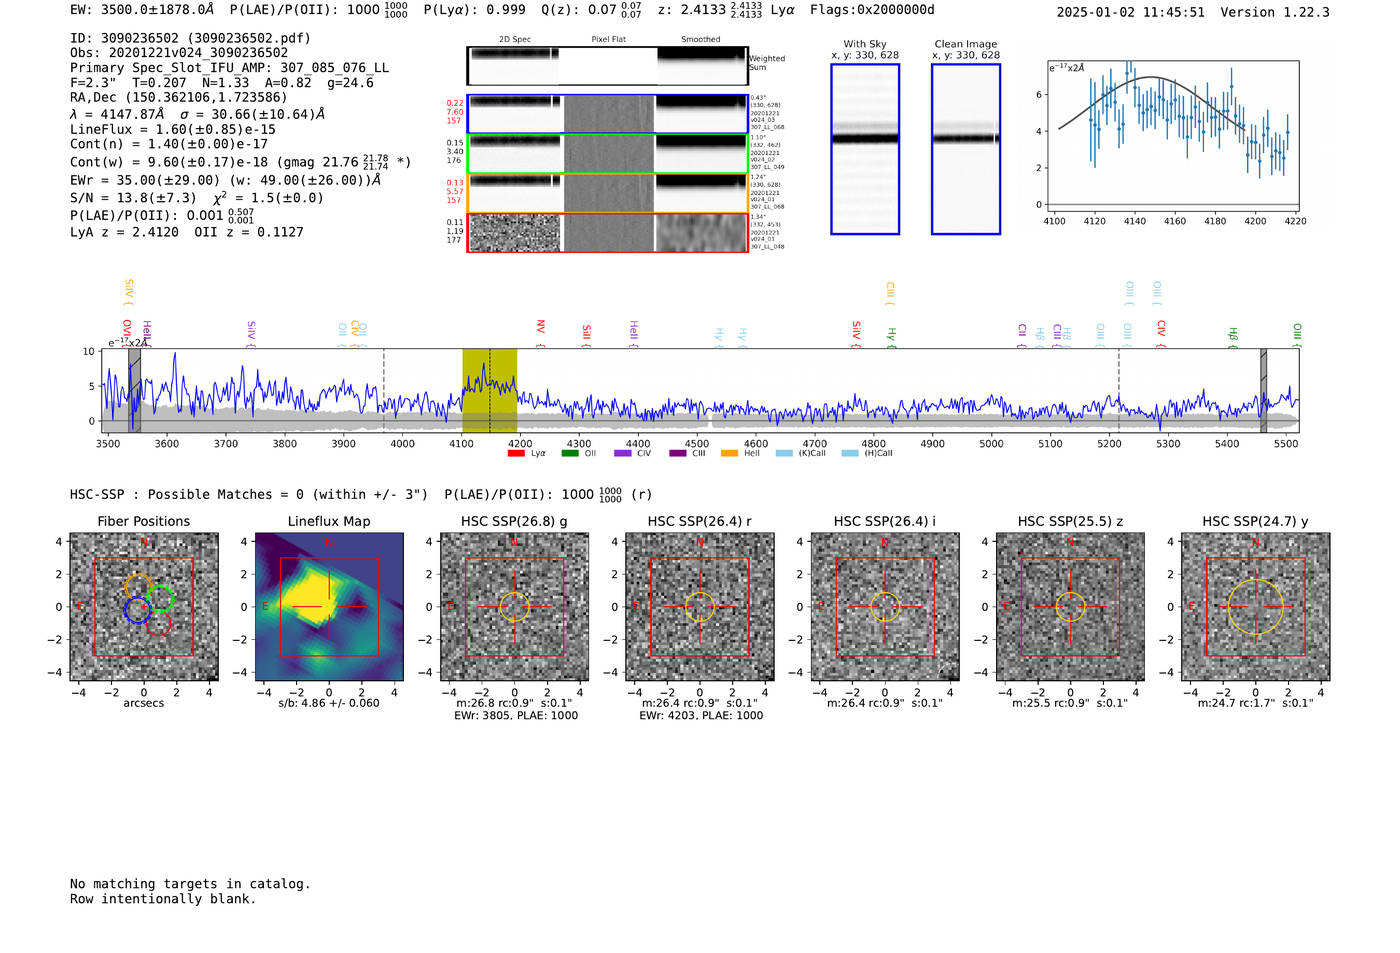1400x953 pixels.
Task: Click the OII green legend swatch
Action: tap(570, 453)
